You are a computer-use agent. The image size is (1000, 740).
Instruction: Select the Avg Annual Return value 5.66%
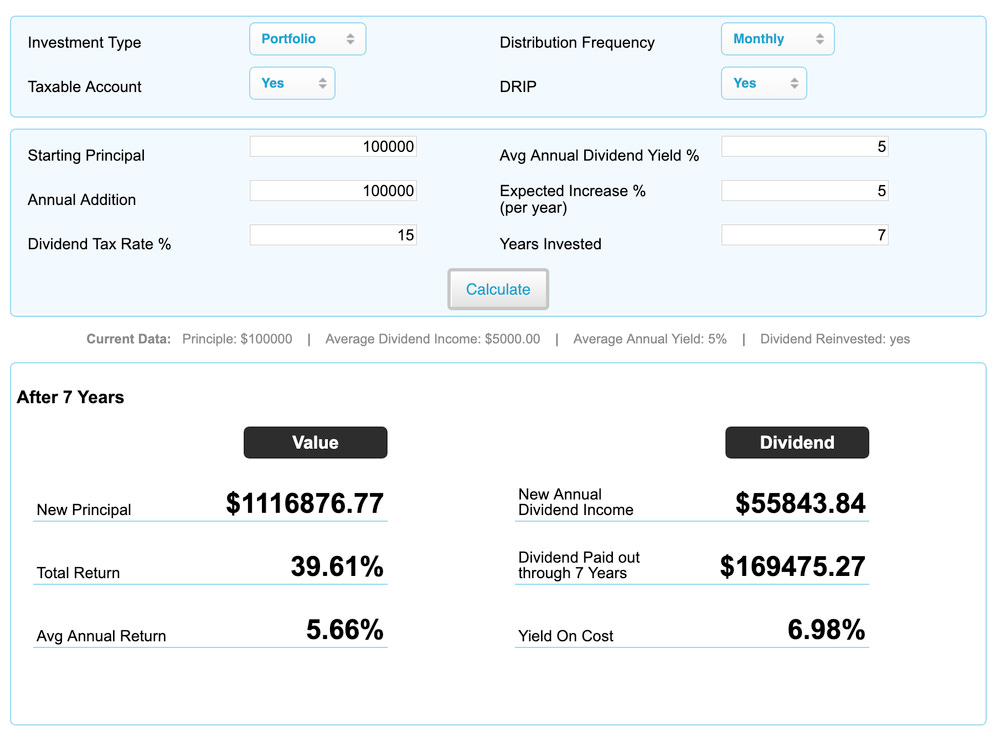click(x=344, y=630)
